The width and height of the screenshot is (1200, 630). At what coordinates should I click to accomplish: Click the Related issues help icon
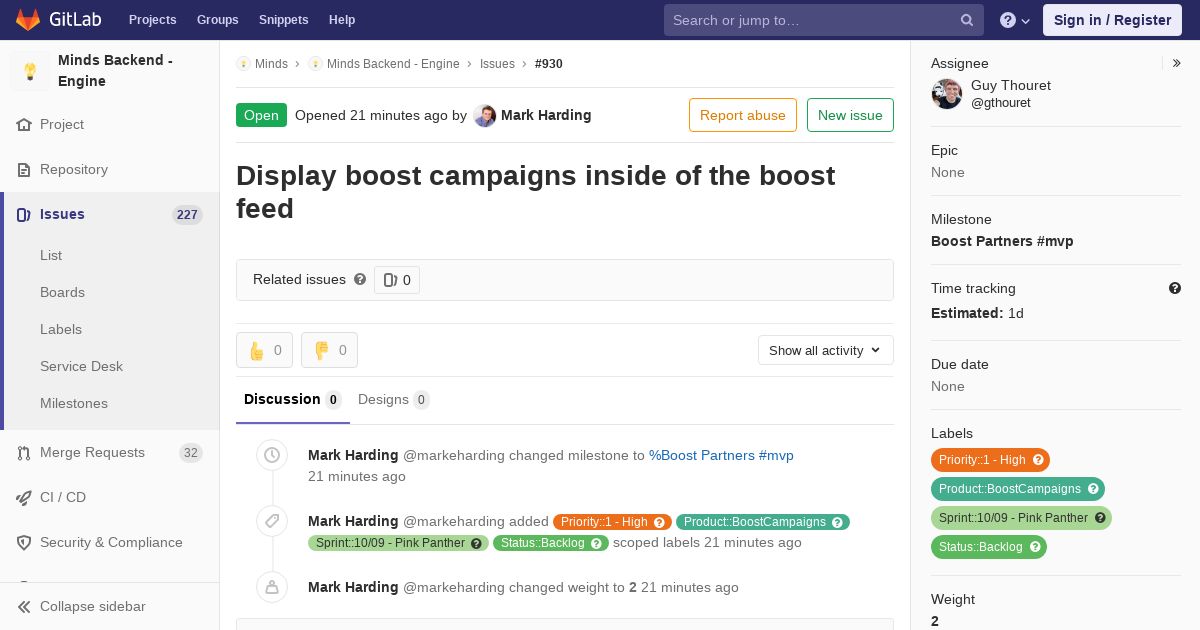tap(360, 279)
